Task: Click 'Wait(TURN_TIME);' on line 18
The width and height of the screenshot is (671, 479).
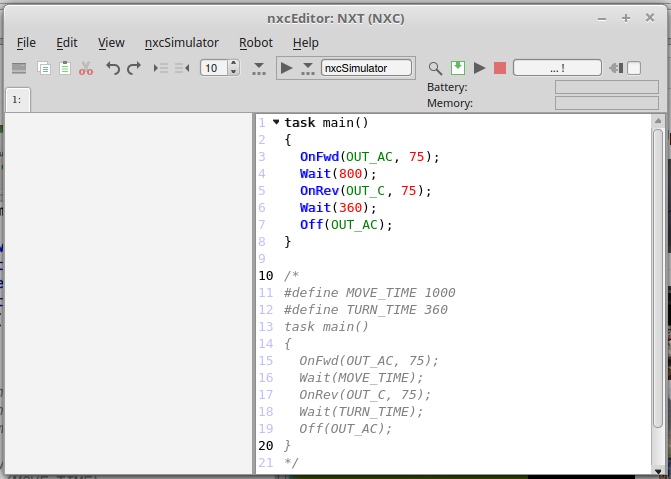Action: [x=361, y=412]
